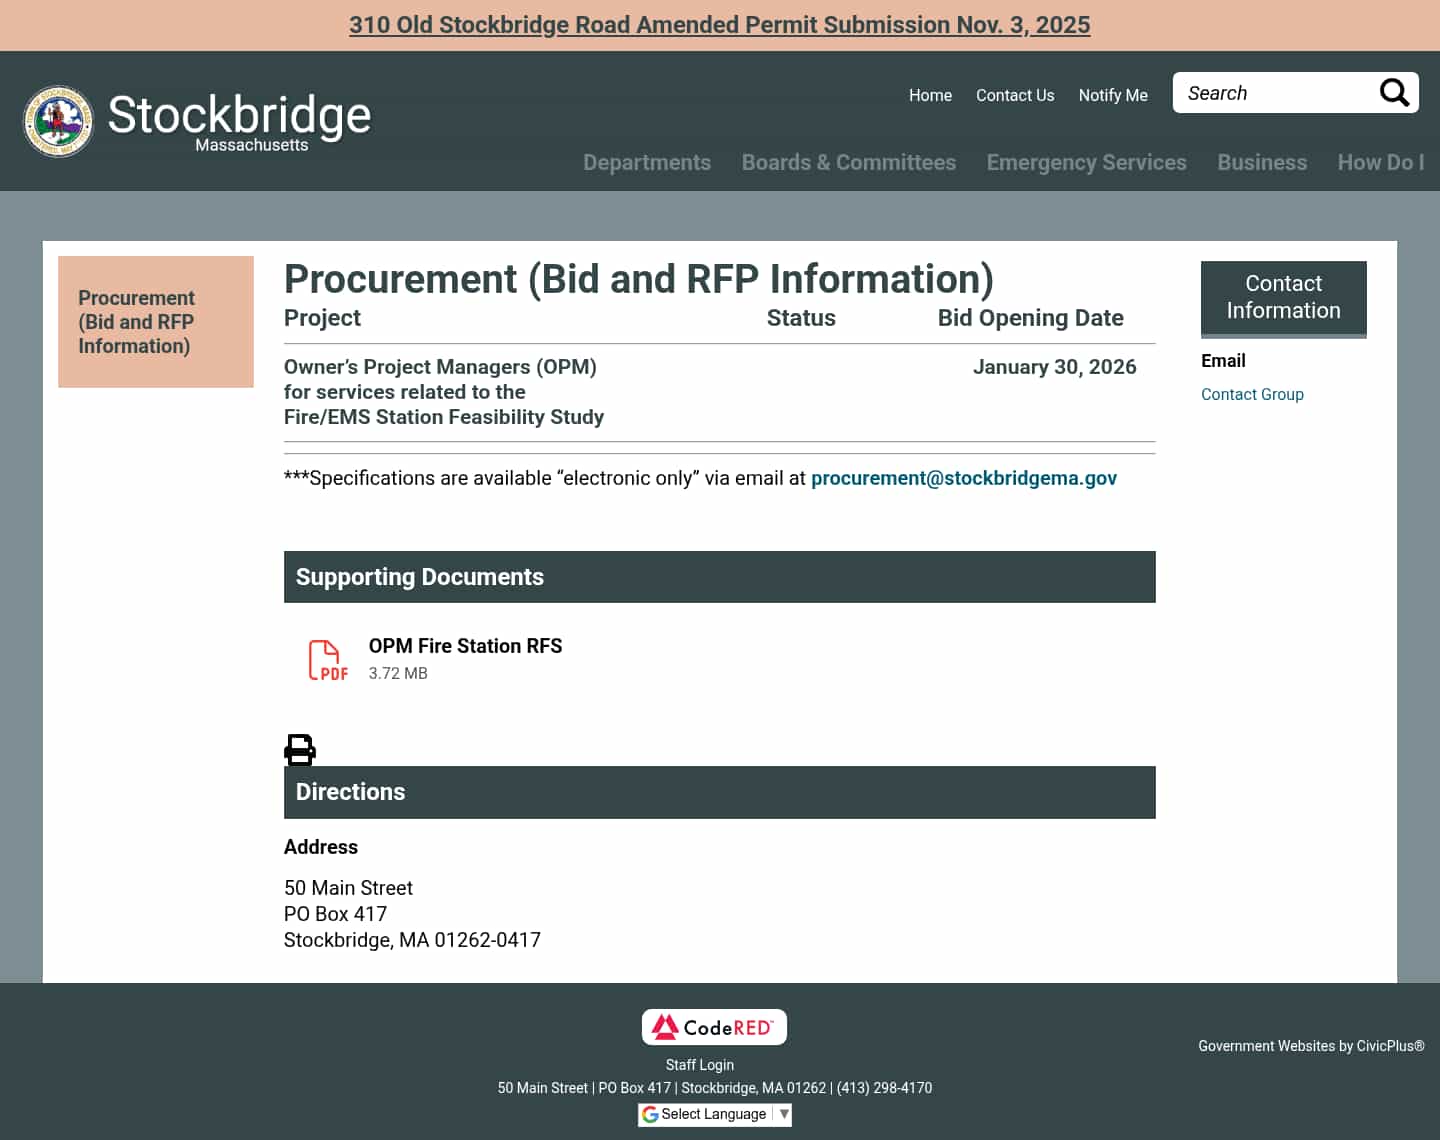1440x1140 pixels.
Task: Click the CodeRED triangle logo
Action: pos(666,1026)
